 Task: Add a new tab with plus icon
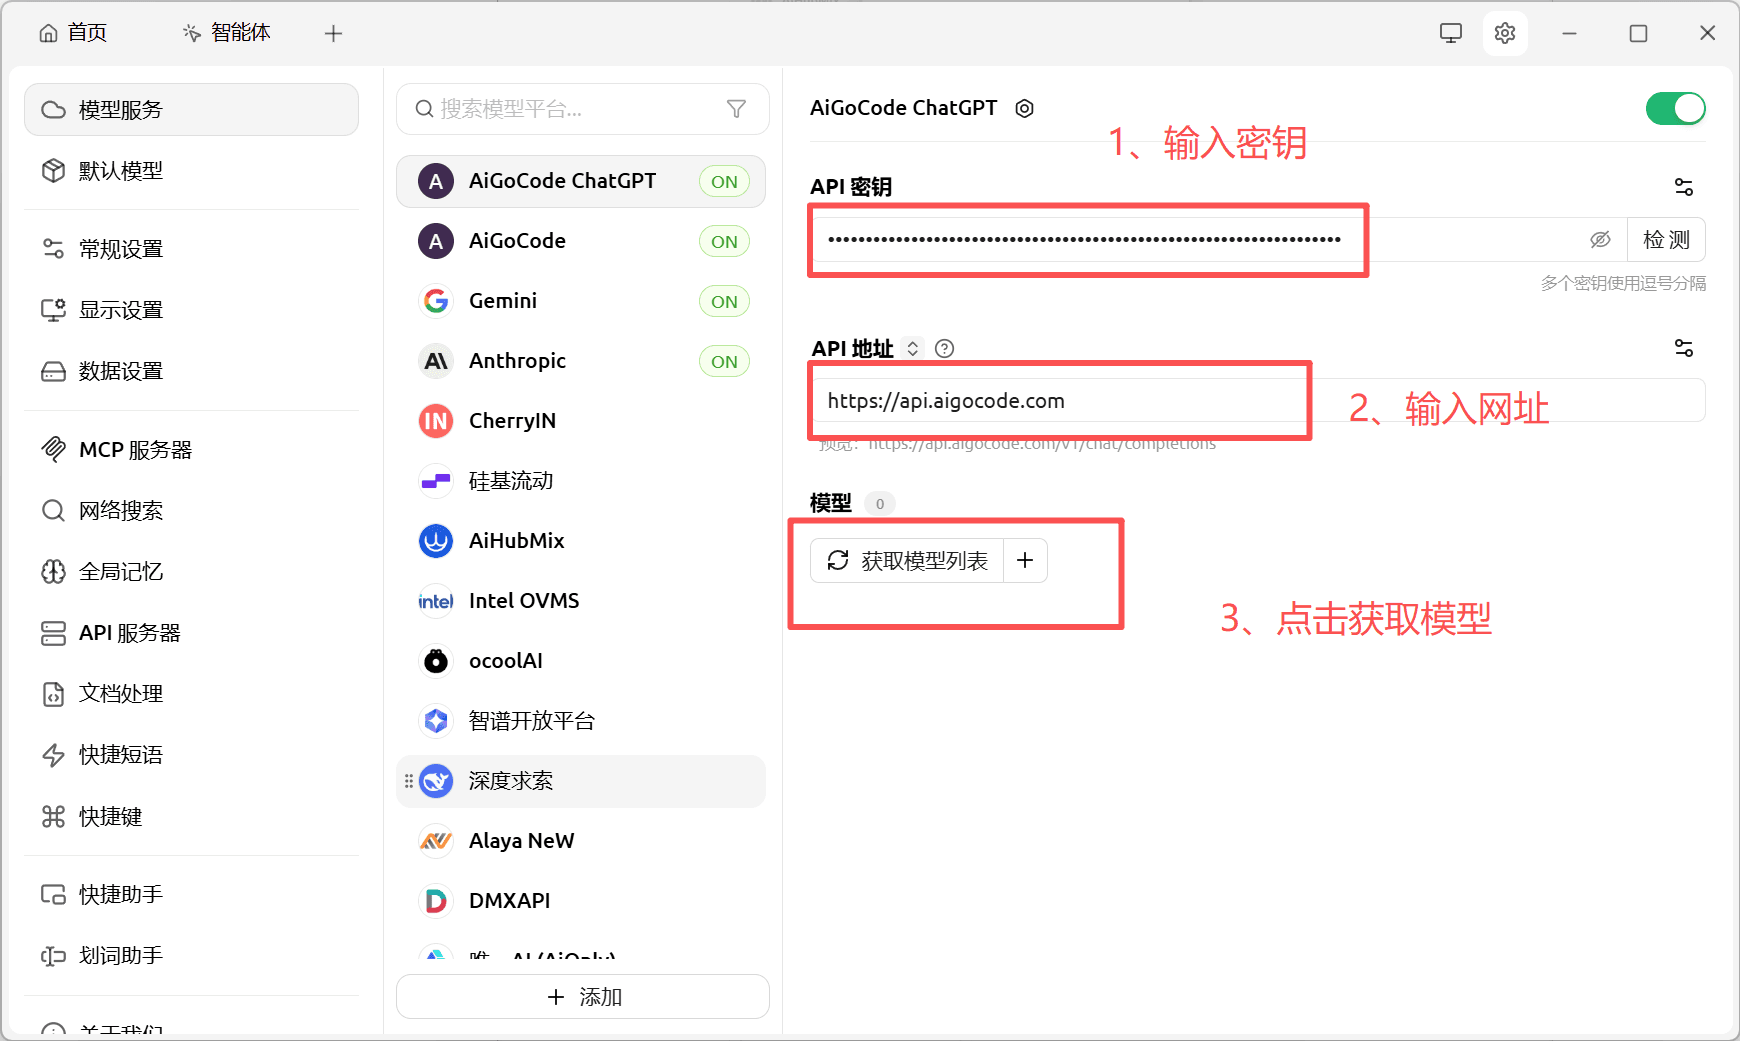click(334, 34)
